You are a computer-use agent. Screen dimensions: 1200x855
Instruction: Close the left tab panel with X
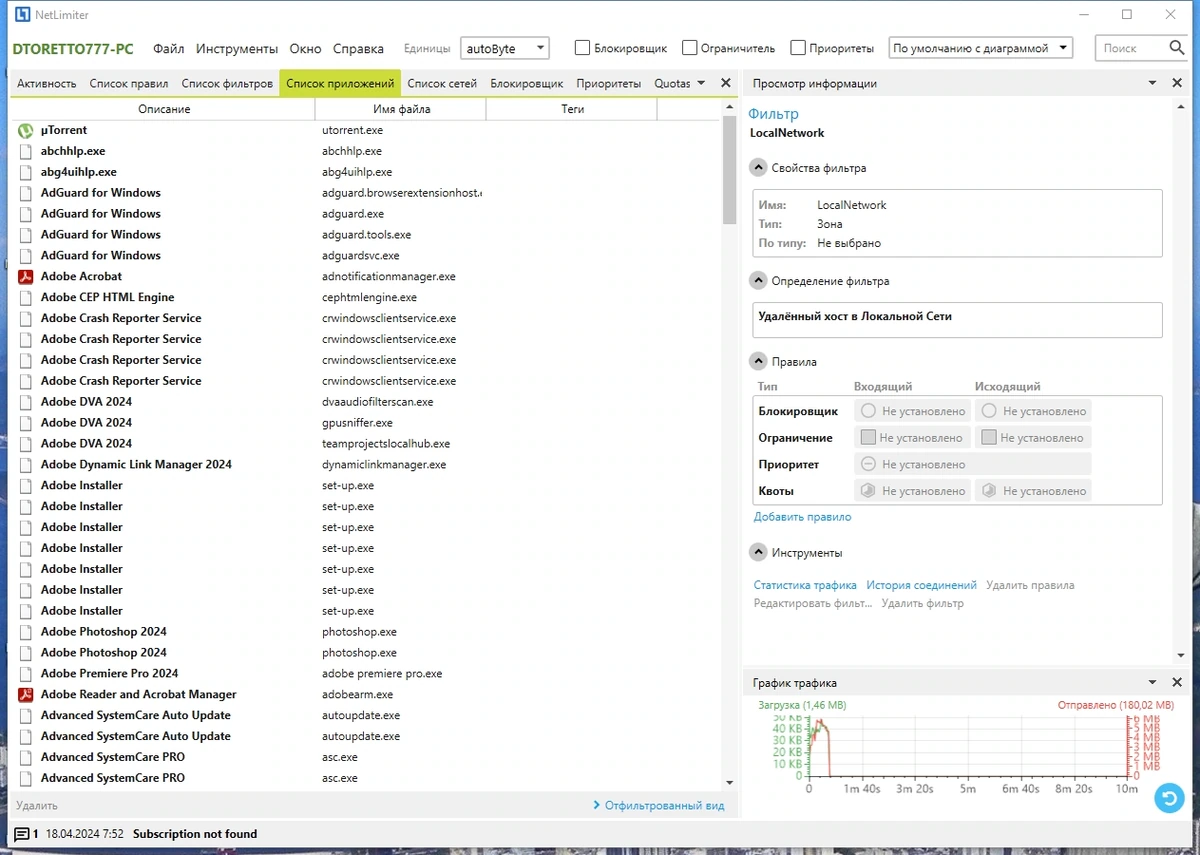pos(726,83)
